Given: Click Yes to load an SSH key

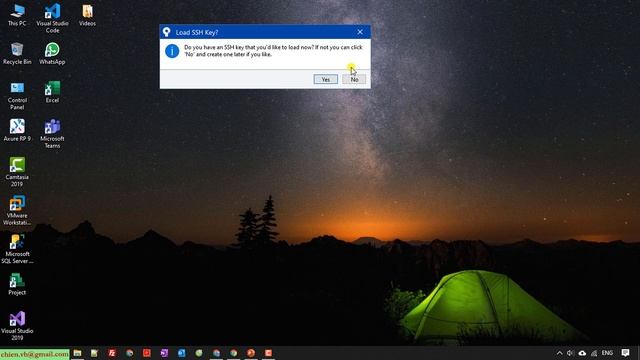Looking at the screenshot, I should click(x=325, y=79).
